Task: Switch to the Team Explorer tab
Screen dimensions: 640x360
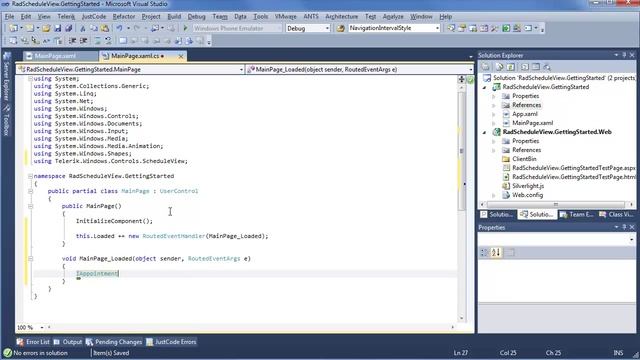Action: point(577,214)
